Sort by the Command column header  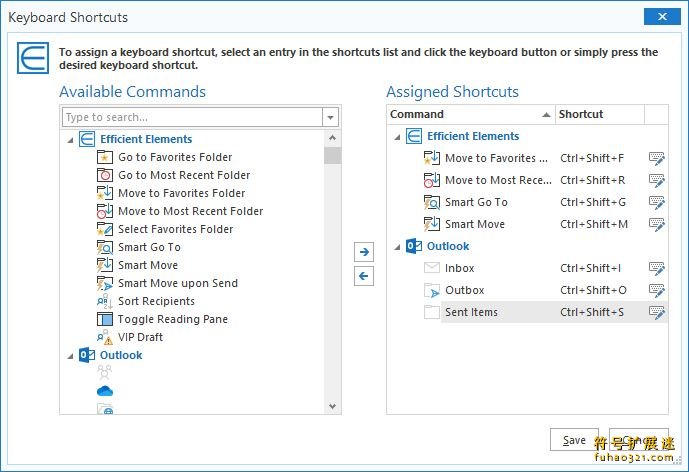[471, 114]
